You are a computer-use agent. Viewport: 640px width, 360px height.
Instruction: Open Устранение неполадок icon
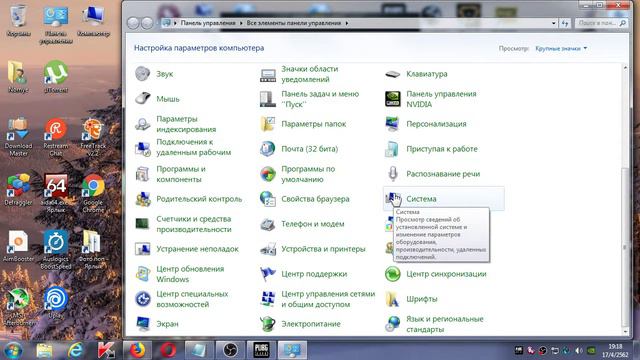pyautogui.click(x=142, y=249)
